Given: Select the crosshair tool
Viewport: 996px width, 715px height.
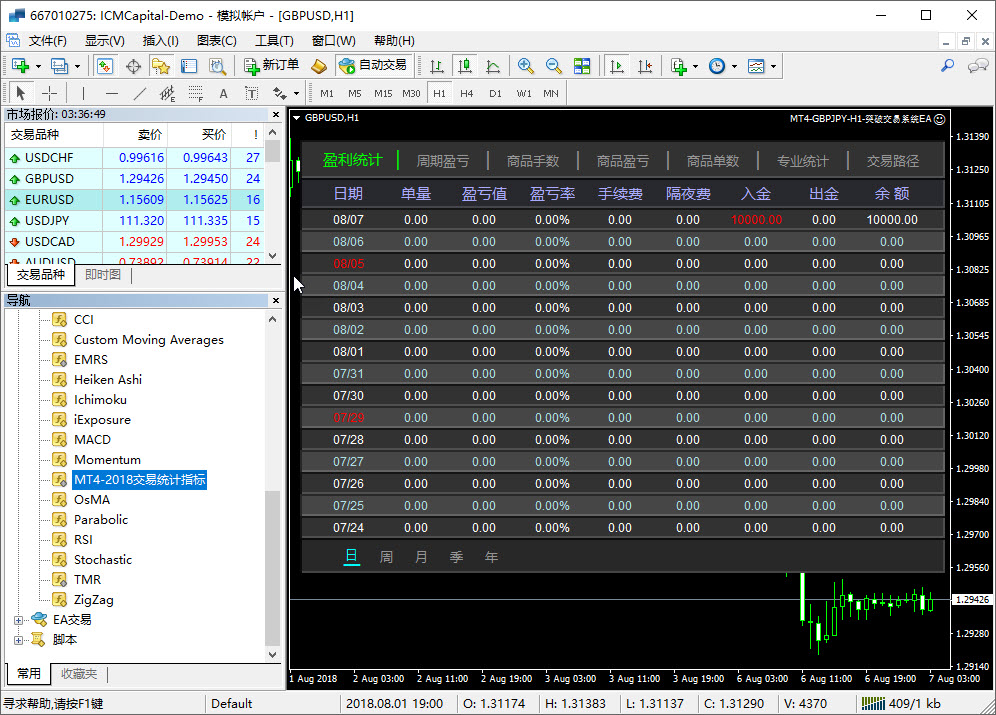Looking at the screenshot, I should [x=49, y=94].
